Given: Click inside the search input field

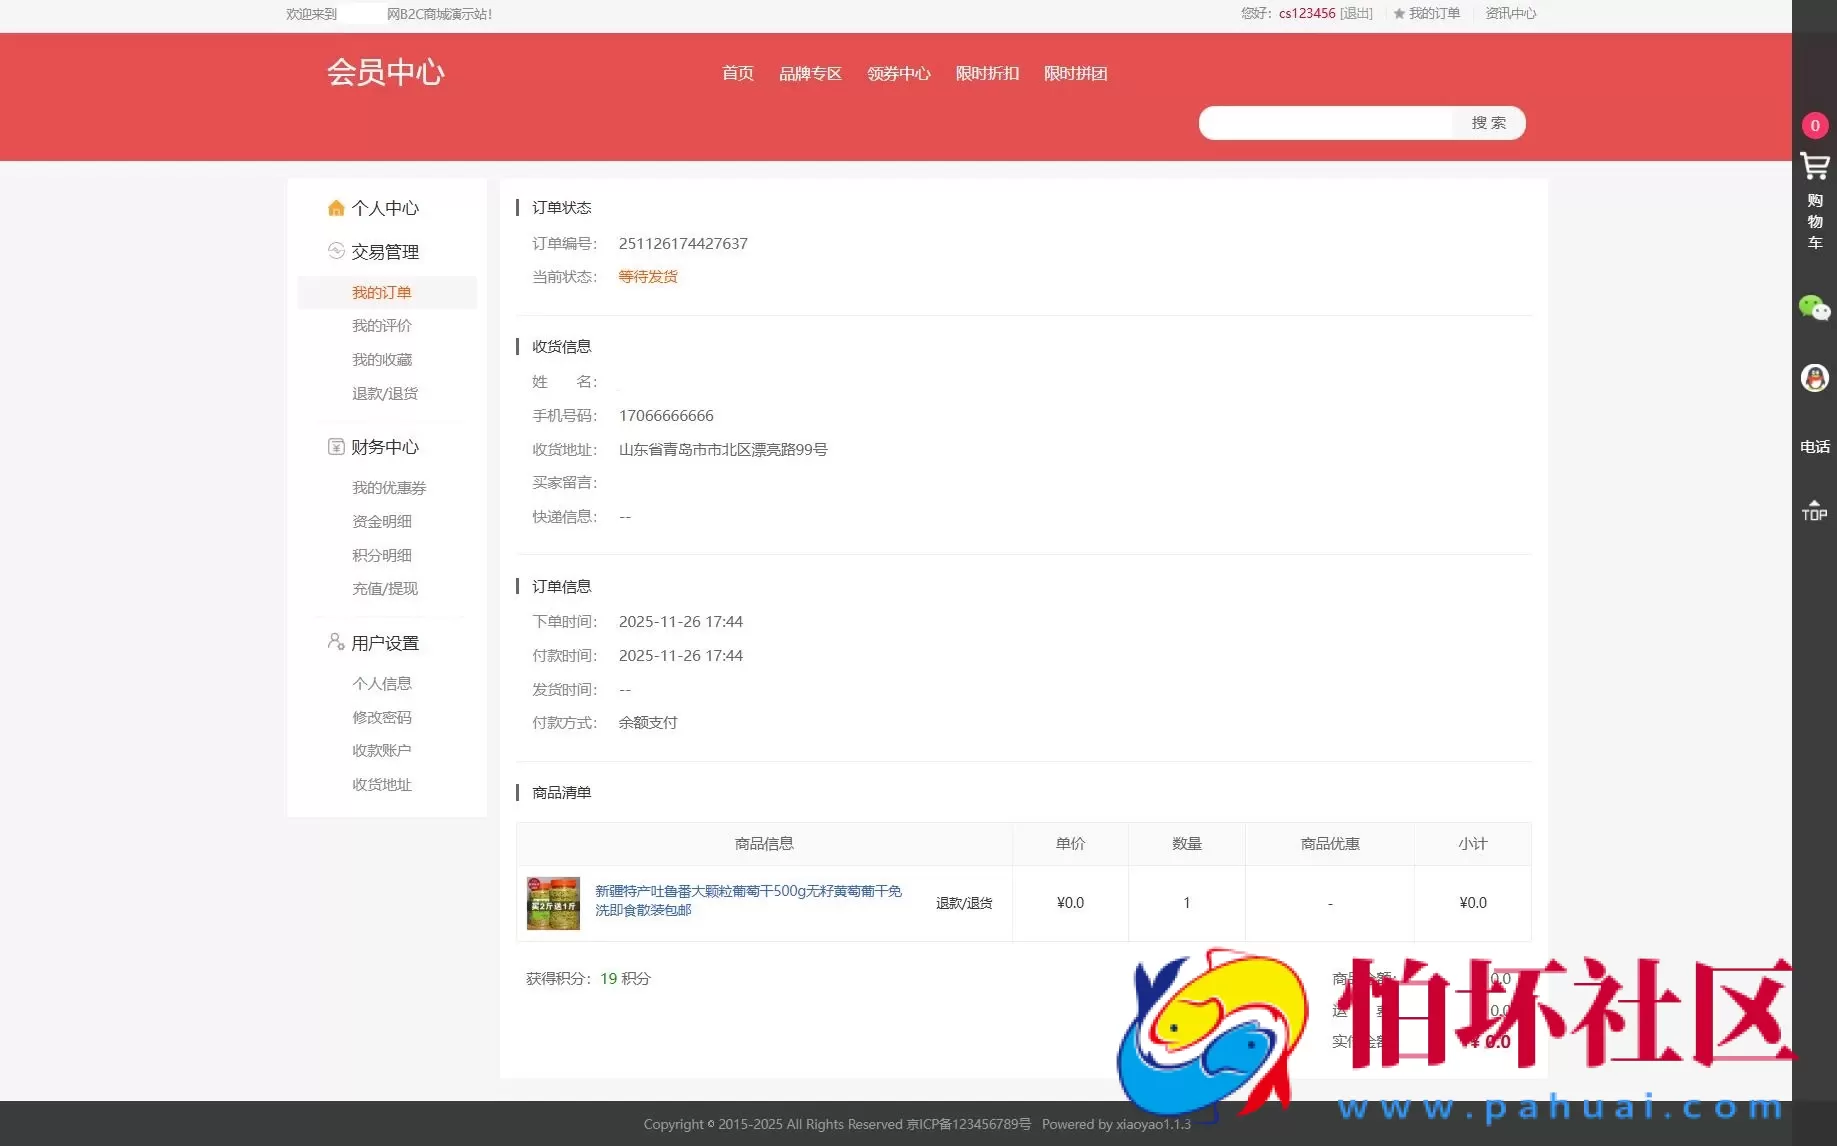Looking at the screenshot, I should point(1325,122).
